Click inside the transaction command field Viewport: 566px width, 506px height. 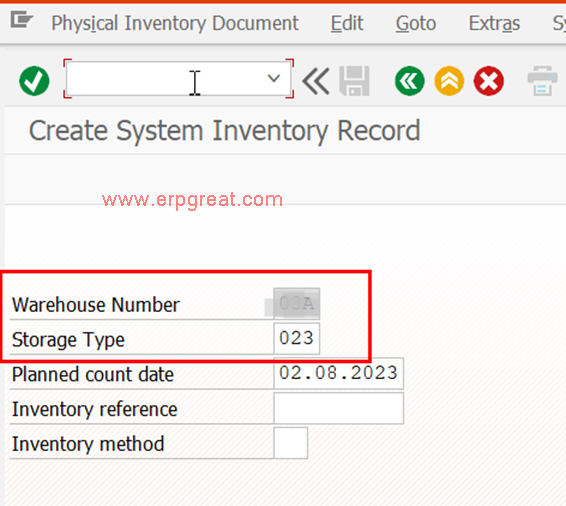click(166, 79)
